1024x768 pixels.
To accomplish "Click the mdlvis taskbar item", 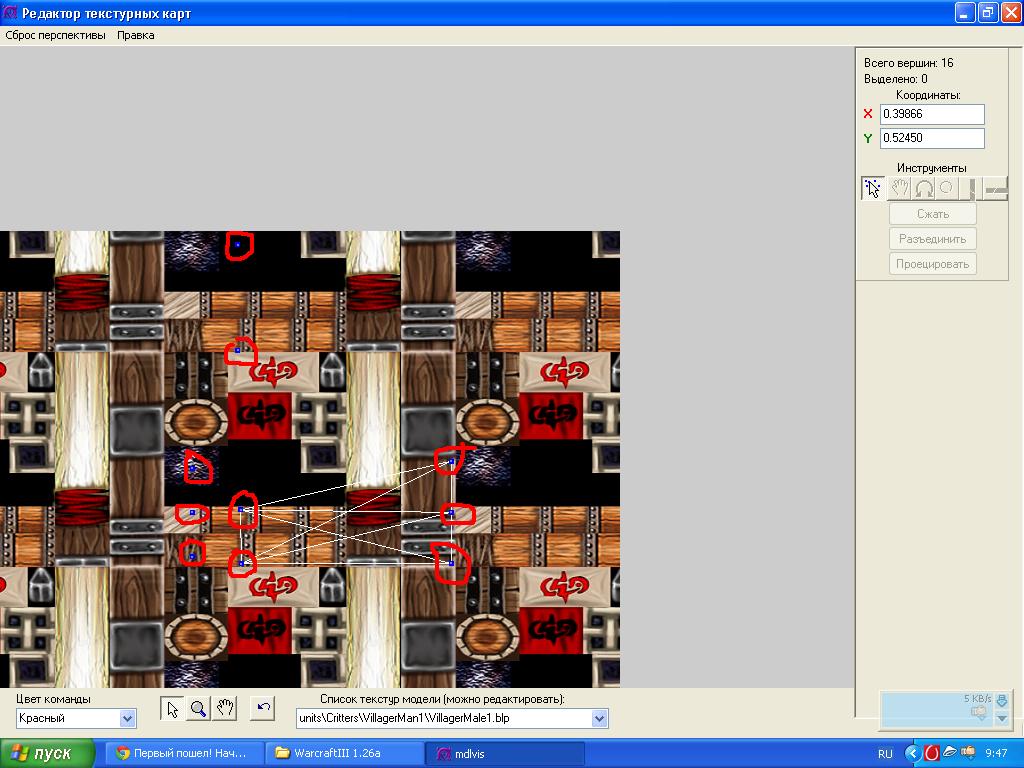I will pos(505,754).
